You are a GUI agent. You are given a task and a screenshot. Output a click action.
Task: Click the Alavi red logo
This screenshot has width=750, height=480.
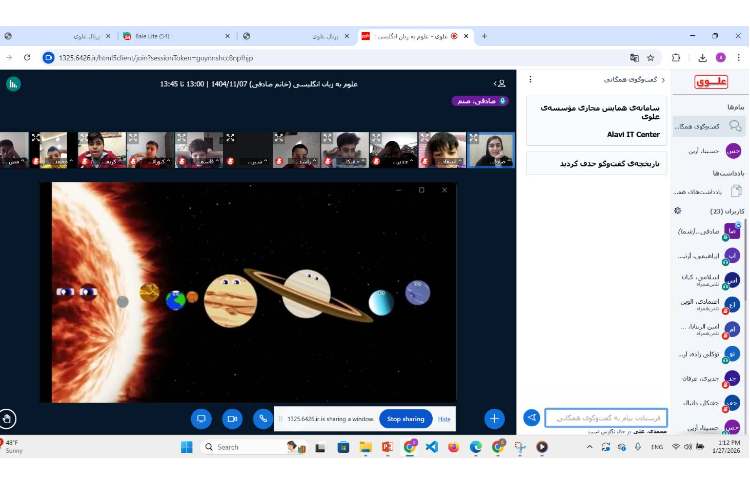[x=711, y=82]
